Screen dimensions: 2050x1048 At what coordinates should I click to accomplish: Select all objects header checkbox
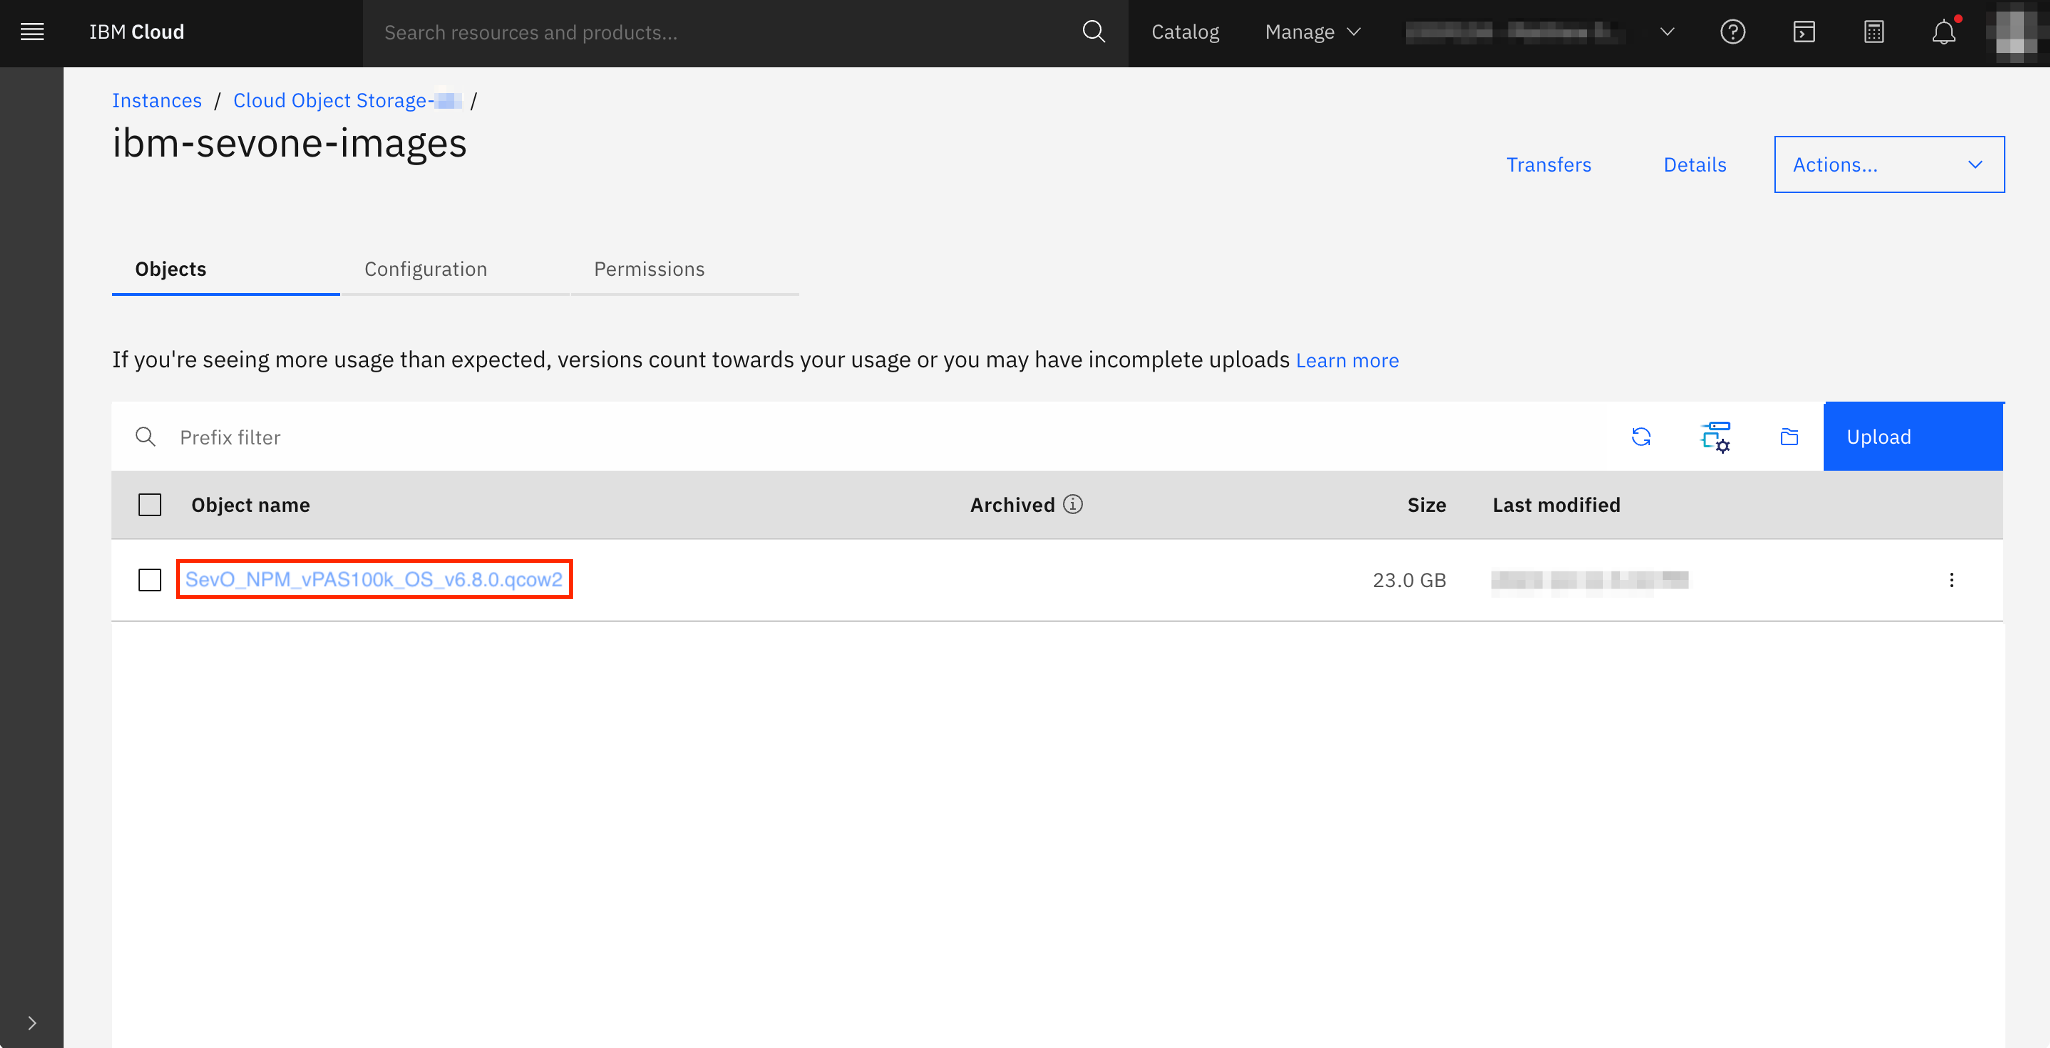point(150,505)
